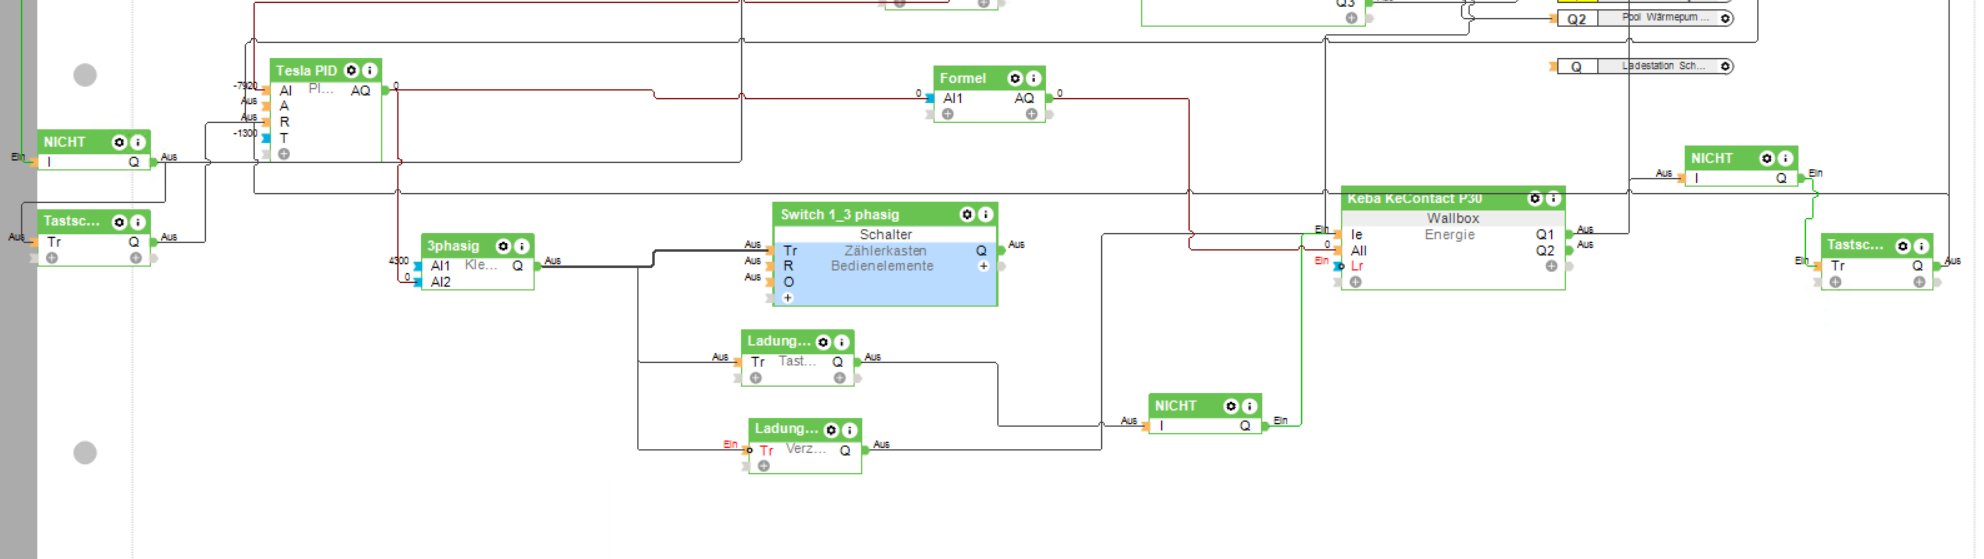1984x559 pixels.
Task: Click the -1300 value at Tesla PID
Action: [x=245, y=133]
